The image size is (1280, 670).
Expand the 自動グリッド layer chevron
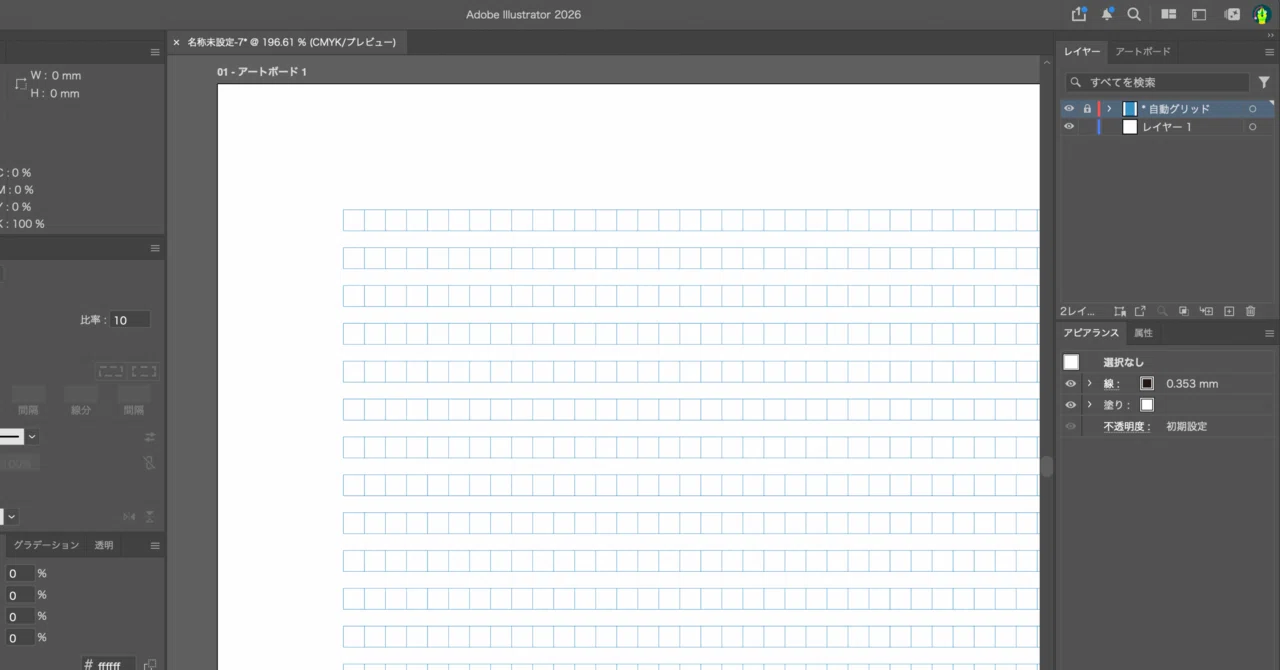[x=1109, y=109]
